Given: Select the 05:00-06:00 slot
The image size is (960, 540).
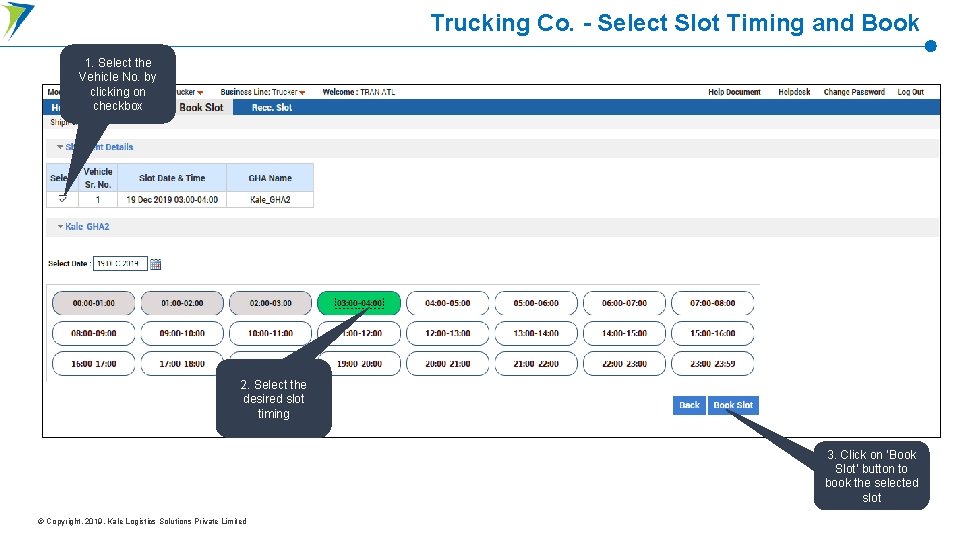Looking at the screenshot, I should pos(536,303).
